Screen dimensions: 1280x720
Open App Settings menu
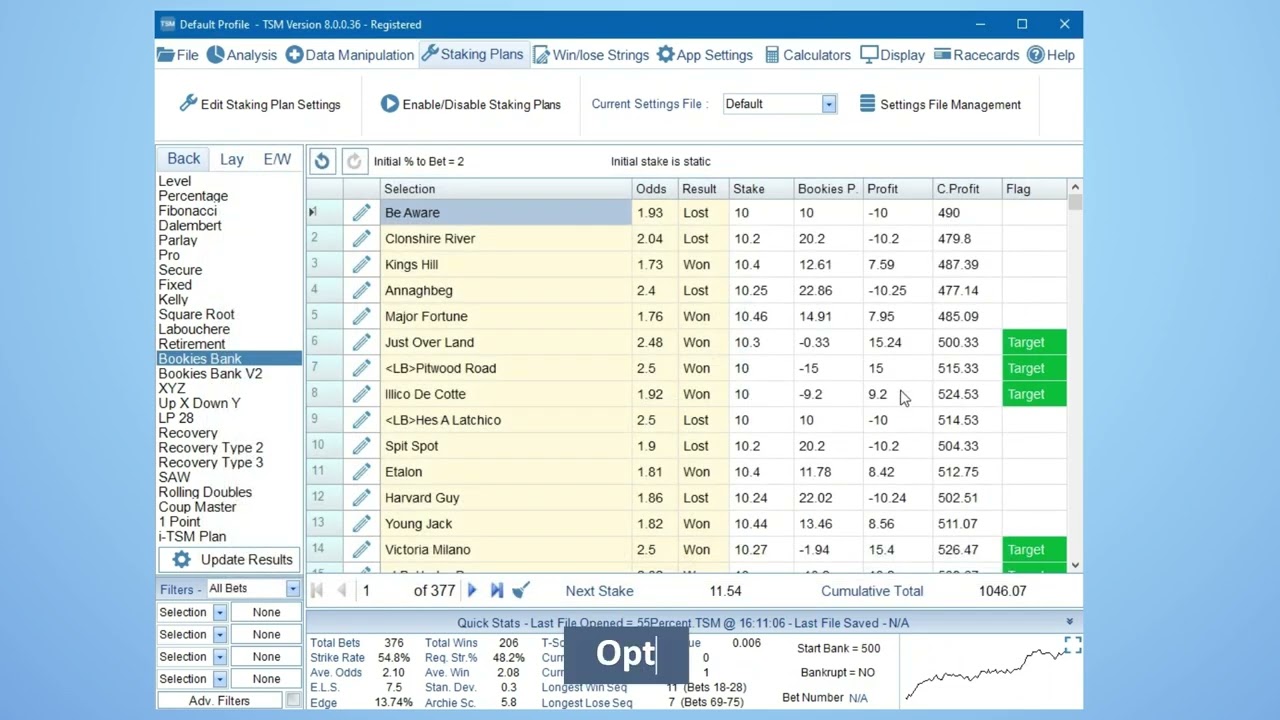pyautogui.click(x=704, y=55)
